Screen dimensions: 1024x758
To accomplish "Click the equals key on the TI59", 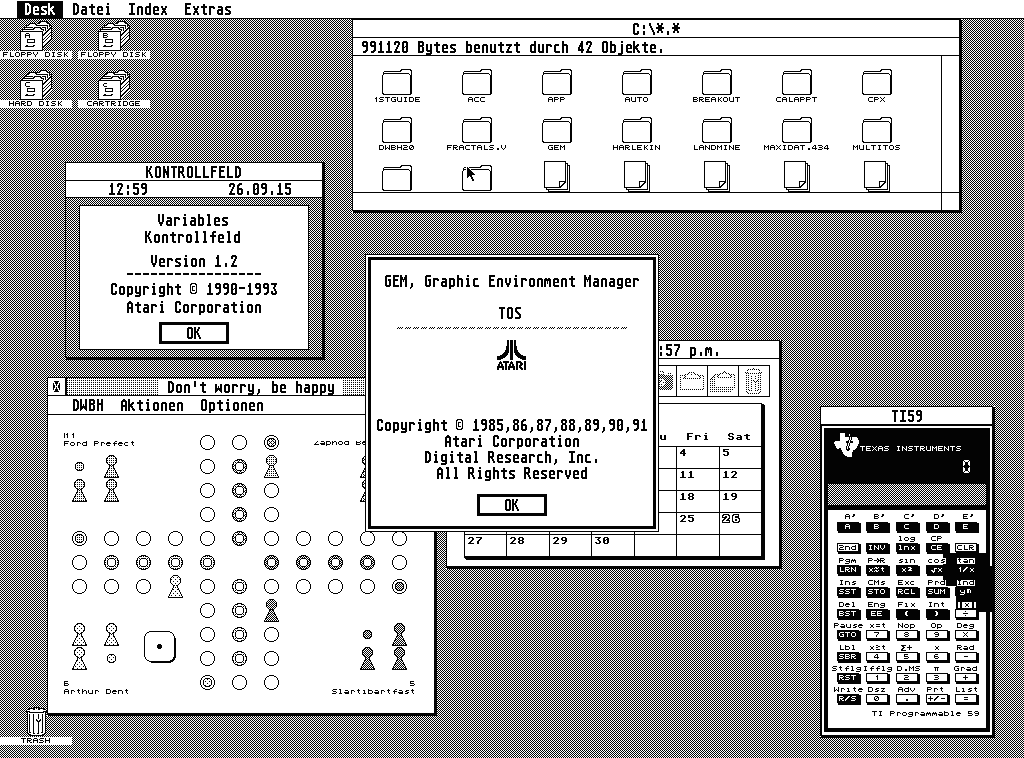I will pos(966,699).
